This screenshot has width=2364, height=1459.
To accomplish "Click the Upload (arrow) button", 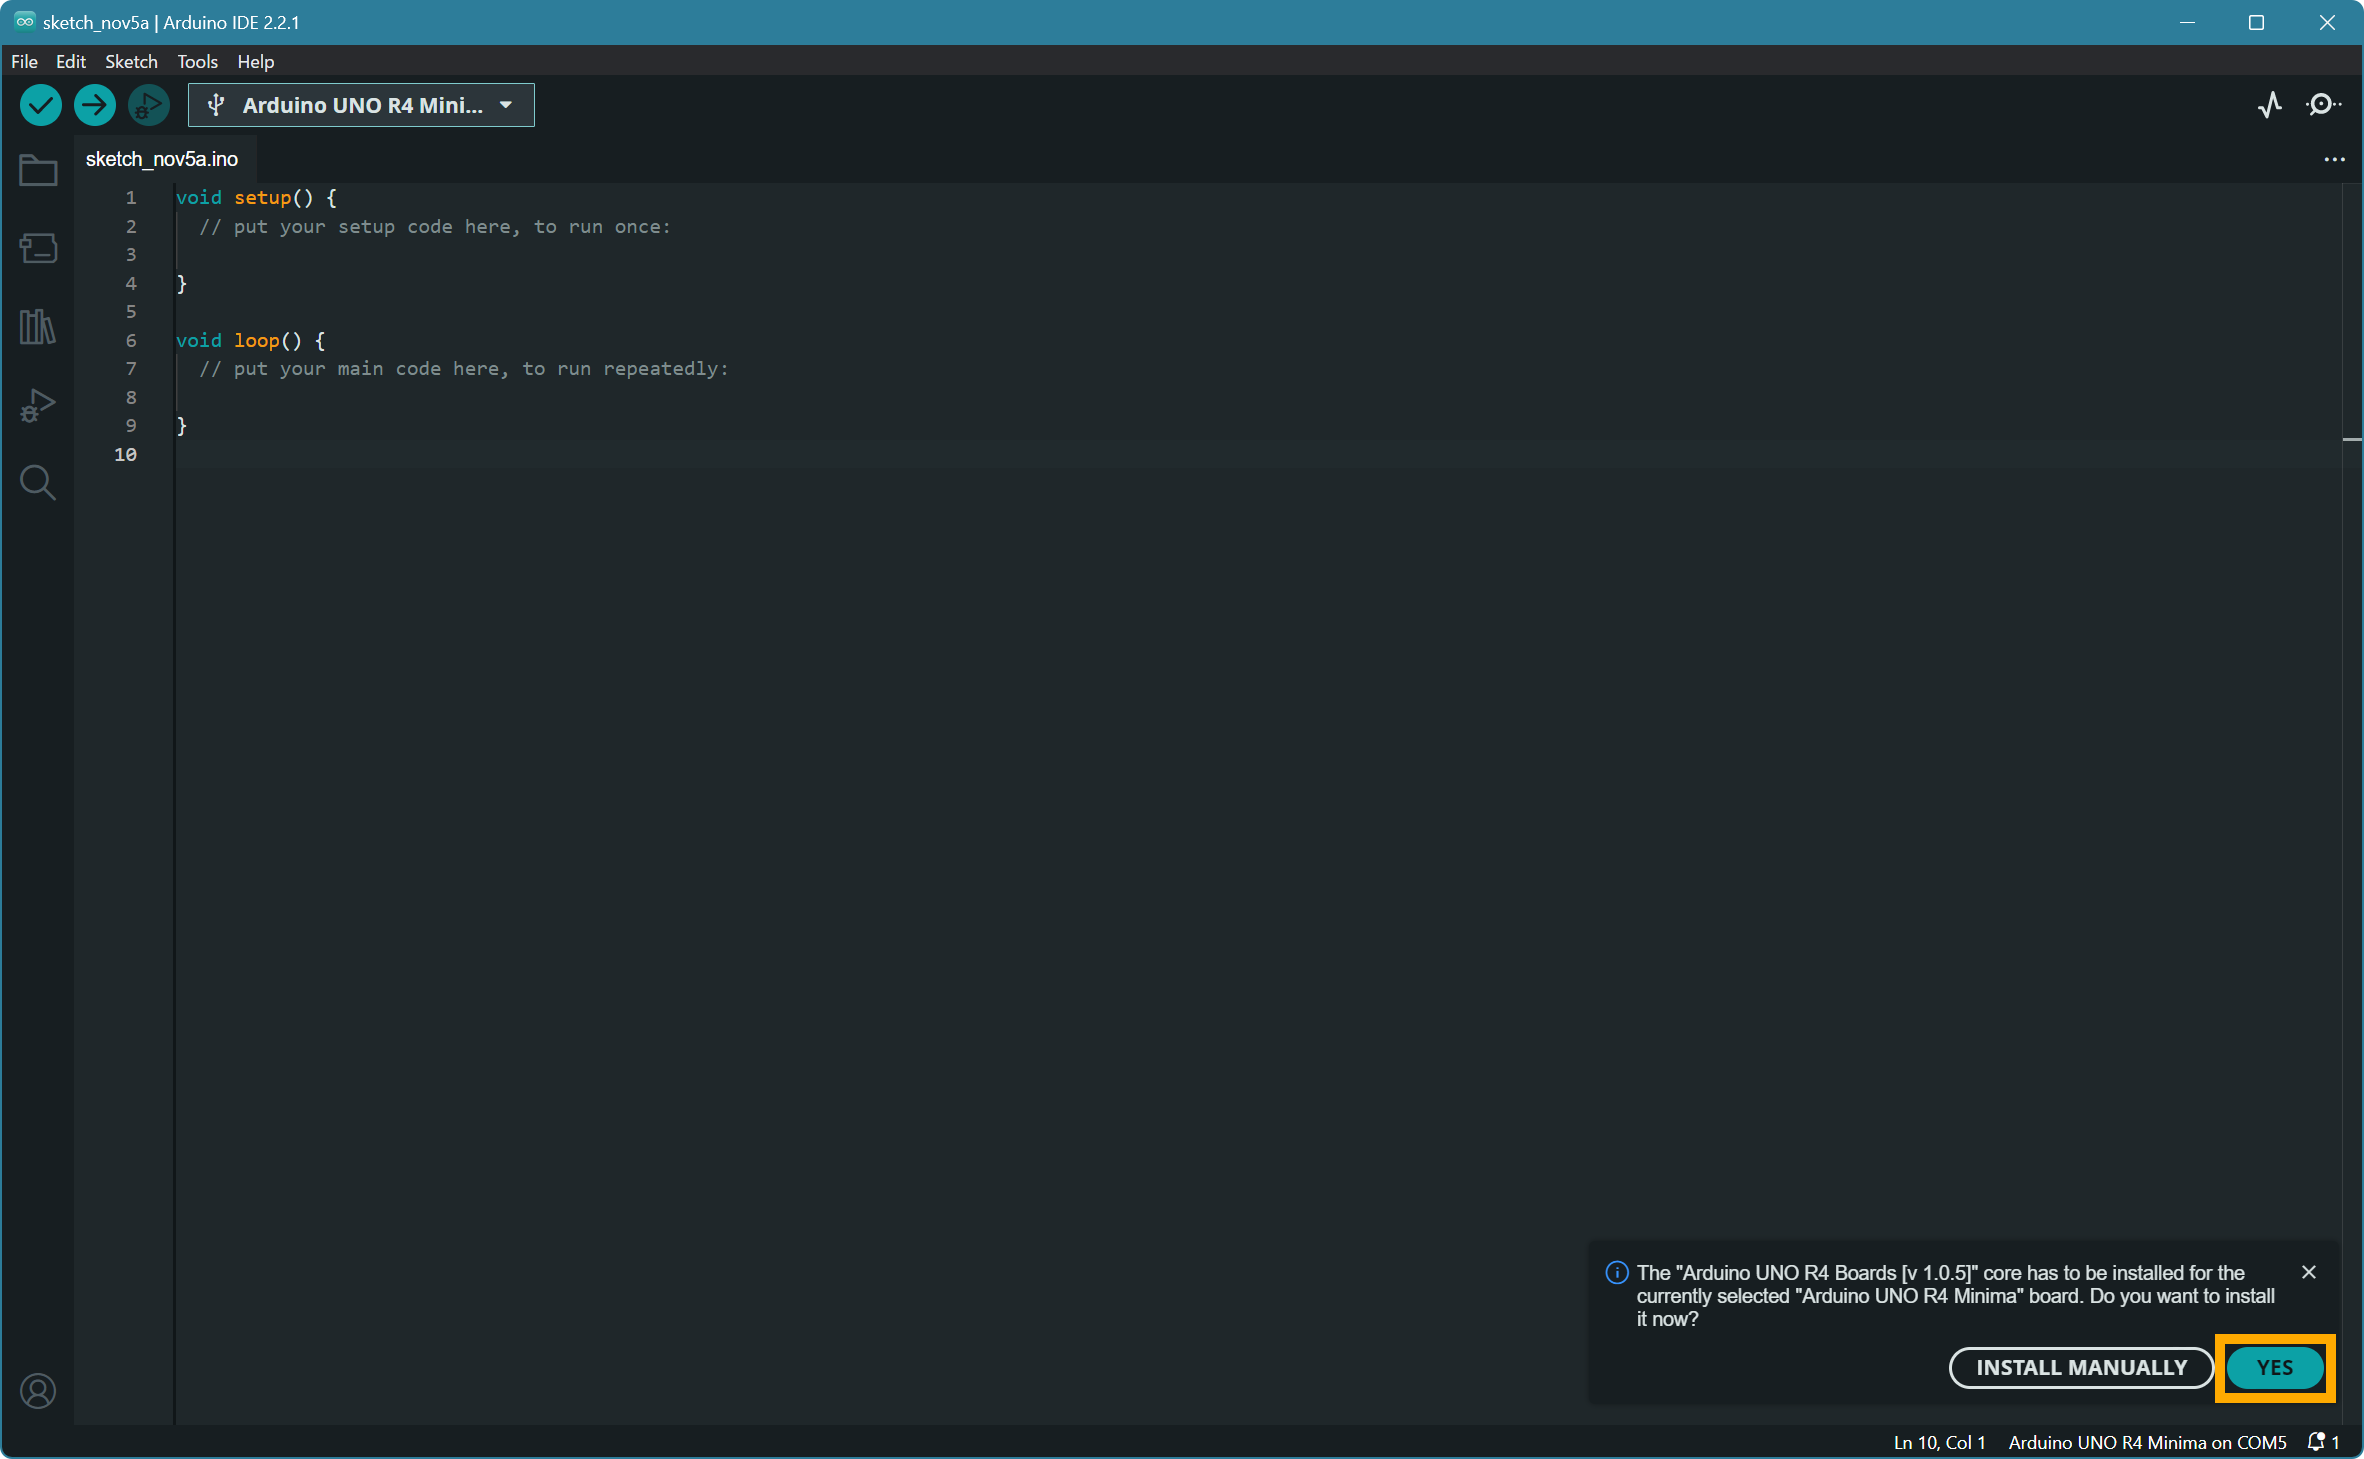I will click(x=95, y=105).
